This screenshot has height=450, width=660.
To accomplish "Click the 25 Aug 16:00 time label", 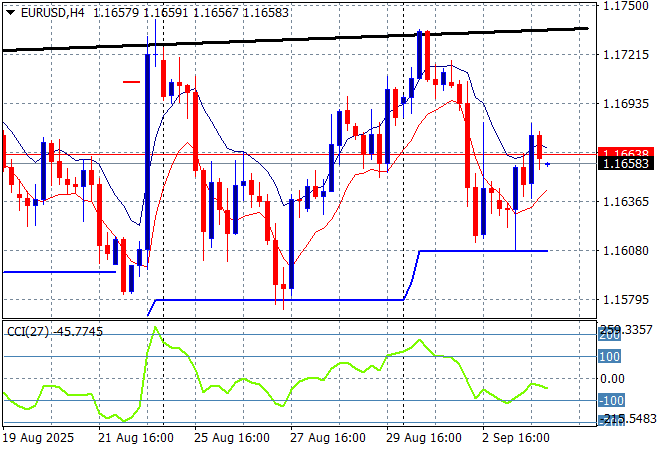I will [x=232, y=438].
